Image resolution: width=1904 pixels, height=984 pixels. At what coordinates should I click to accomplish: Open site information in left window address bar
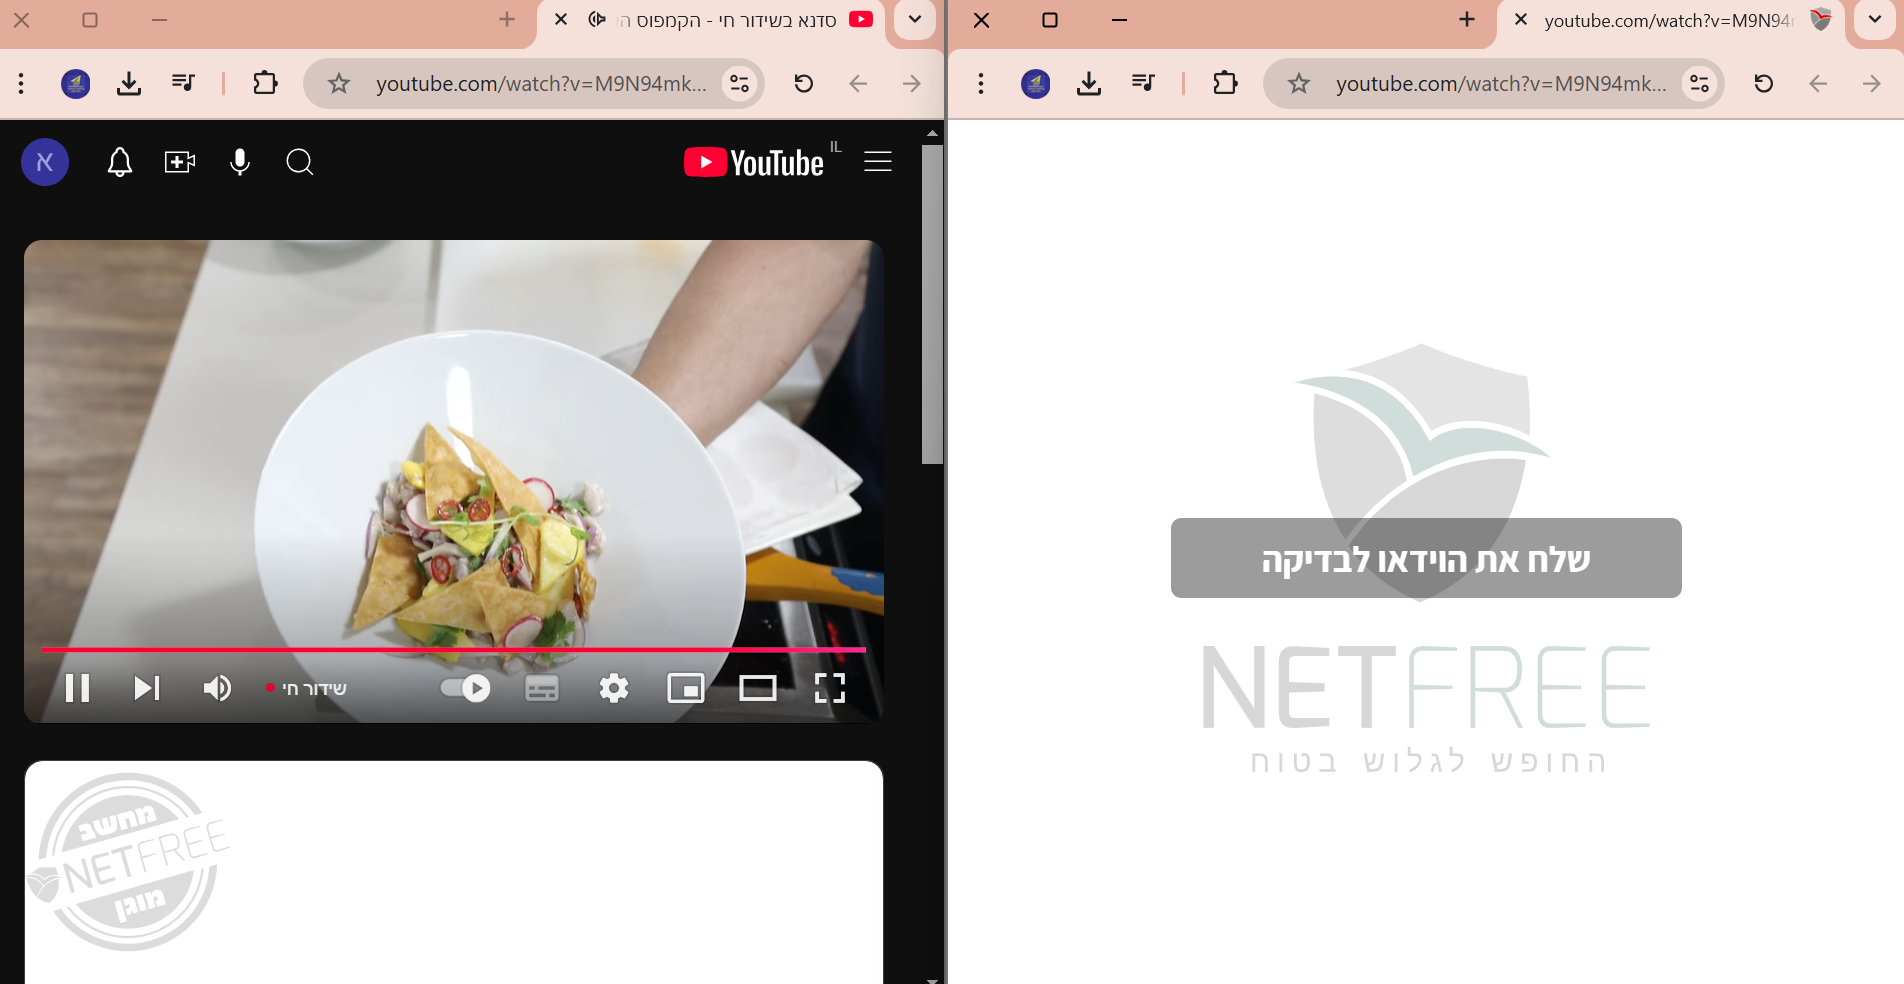[x=739, y=84]
